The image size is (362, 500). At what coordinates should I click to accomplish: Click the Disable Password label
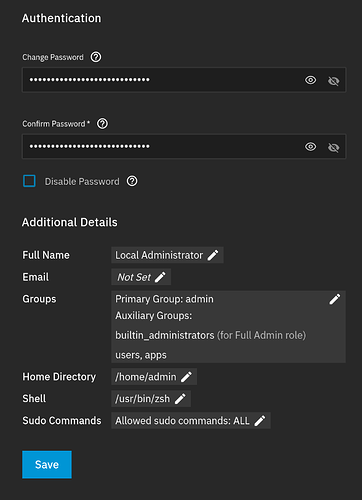pyautogui.click(x=82, y=181)
